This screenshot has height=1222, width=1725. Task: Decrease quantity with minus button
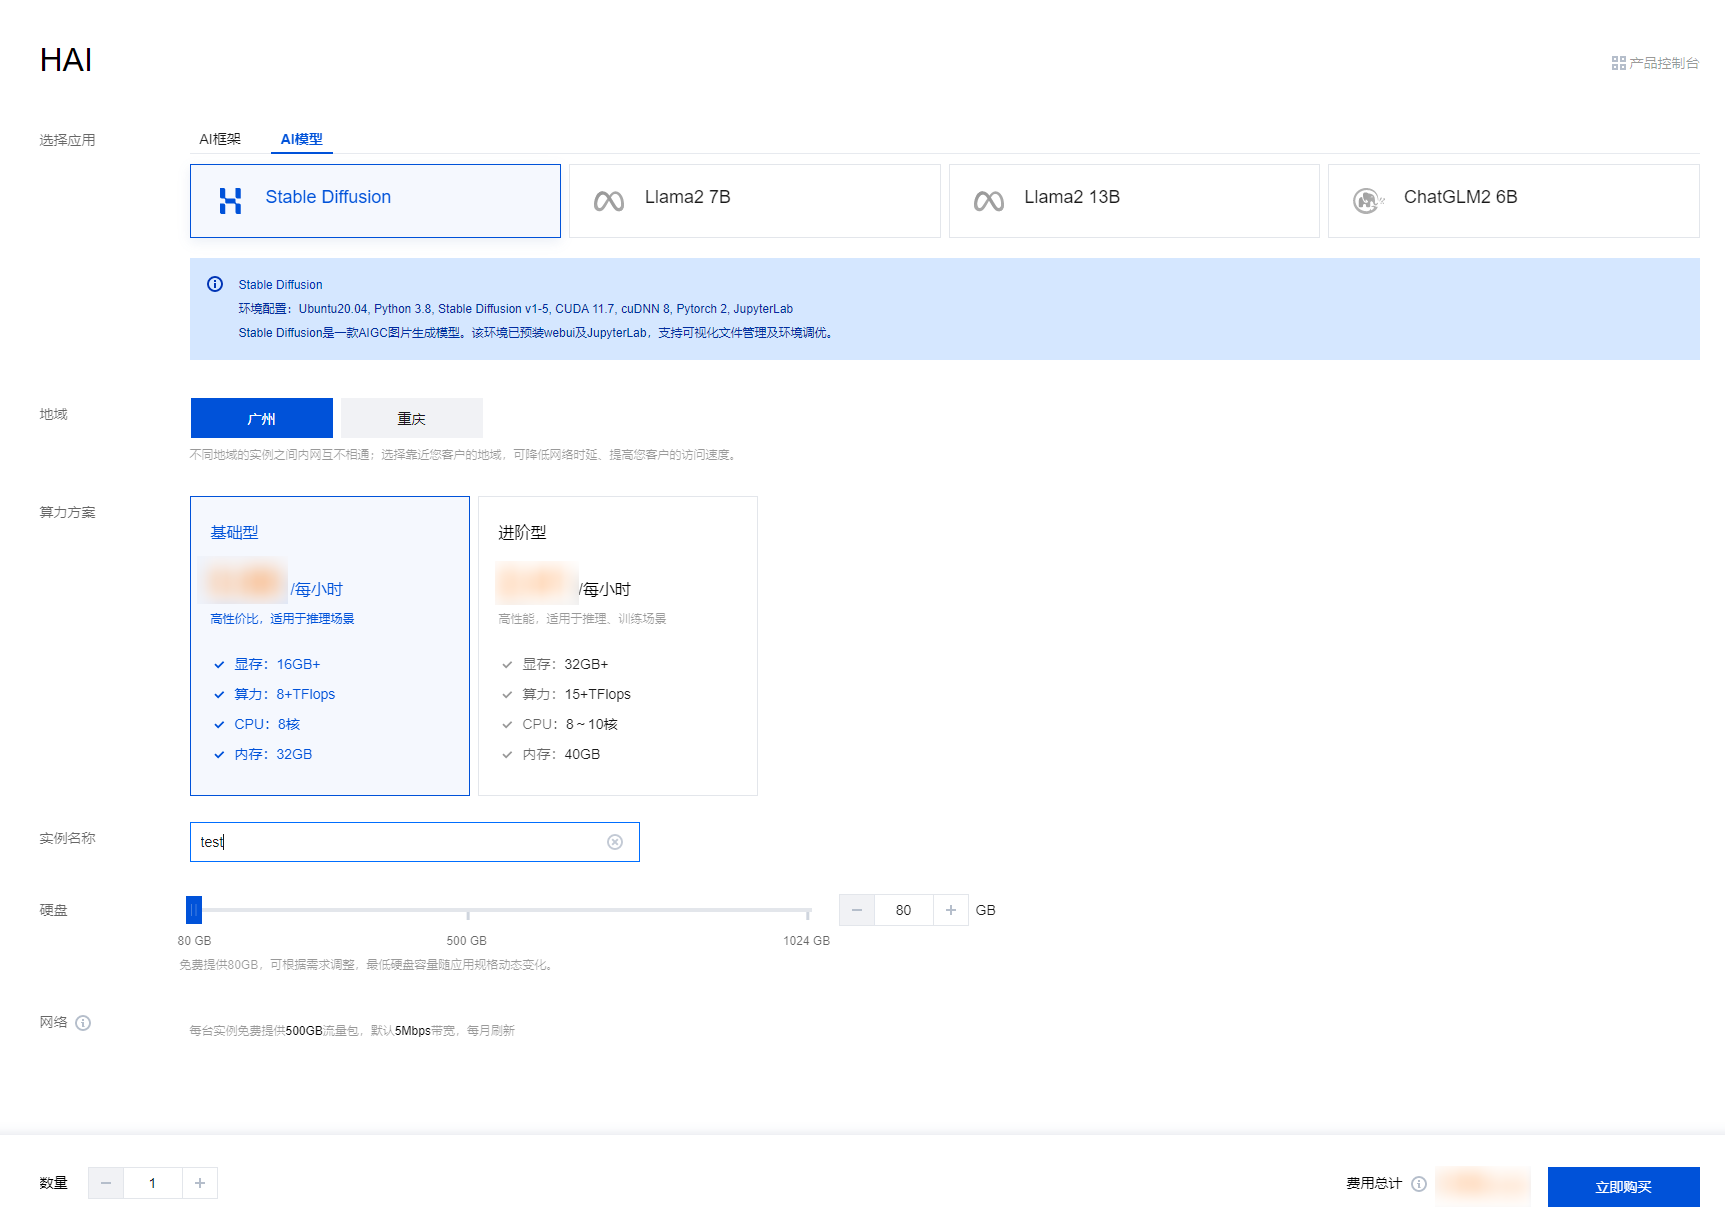coord(106,1183)
